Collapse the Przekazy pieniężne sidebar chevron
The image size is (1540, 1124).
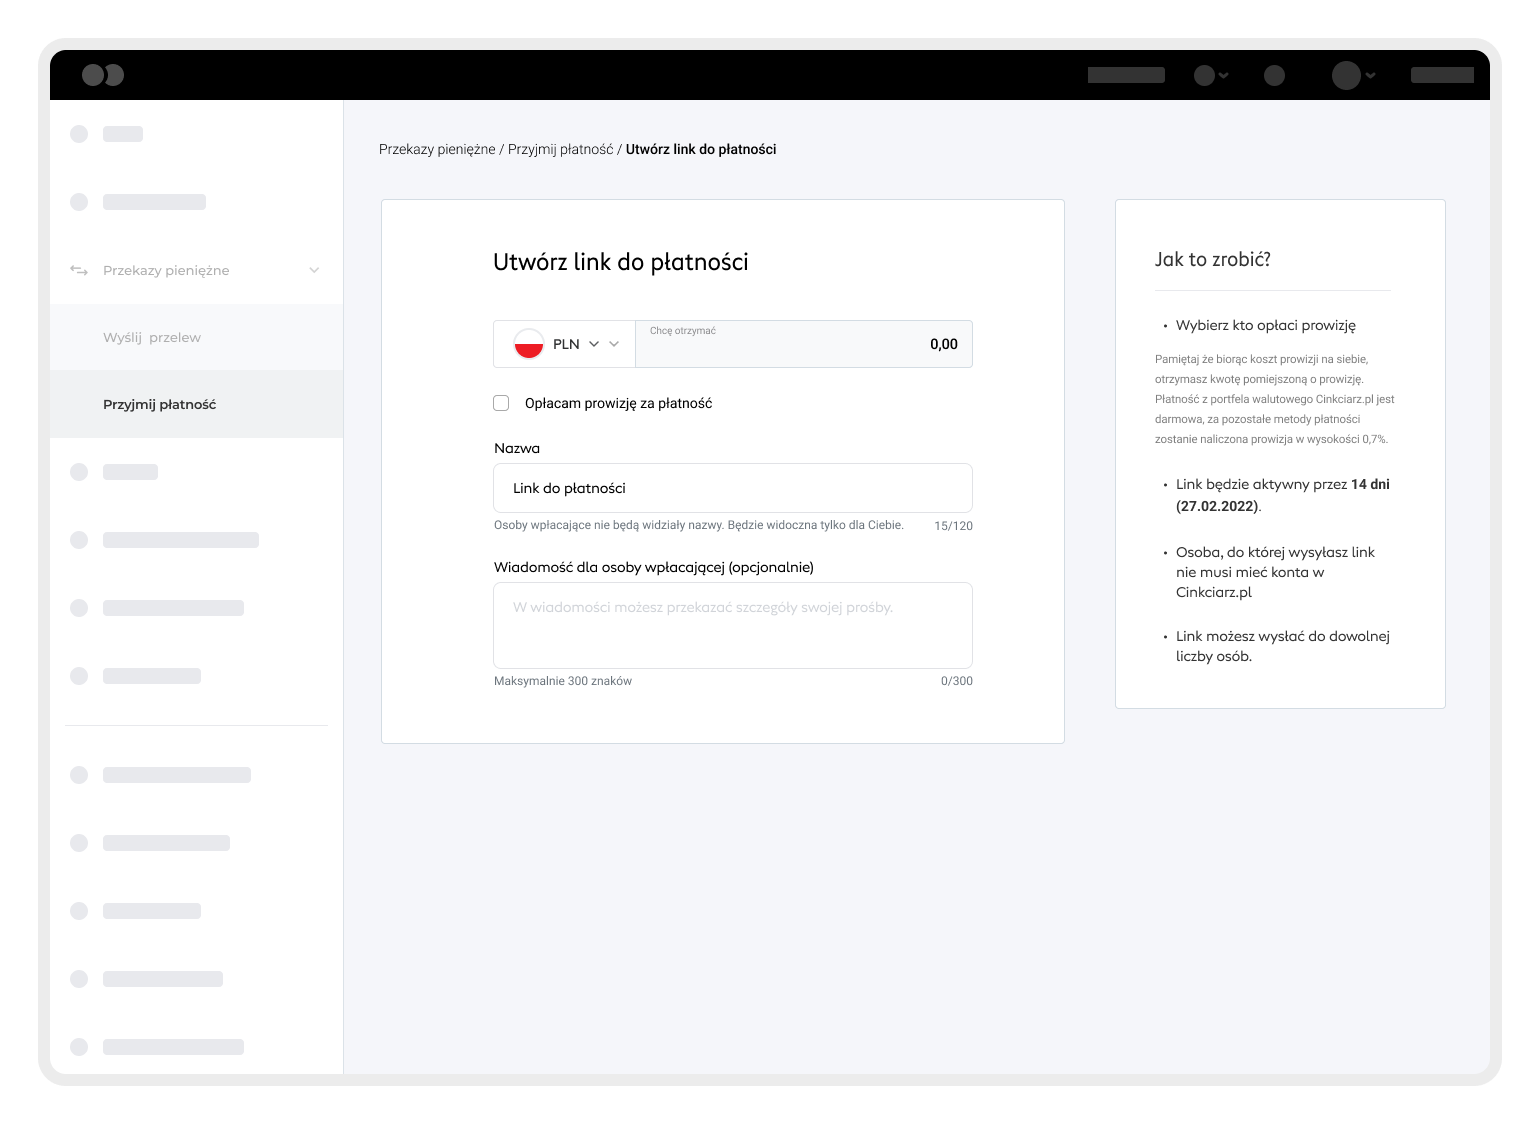(314, 270)
